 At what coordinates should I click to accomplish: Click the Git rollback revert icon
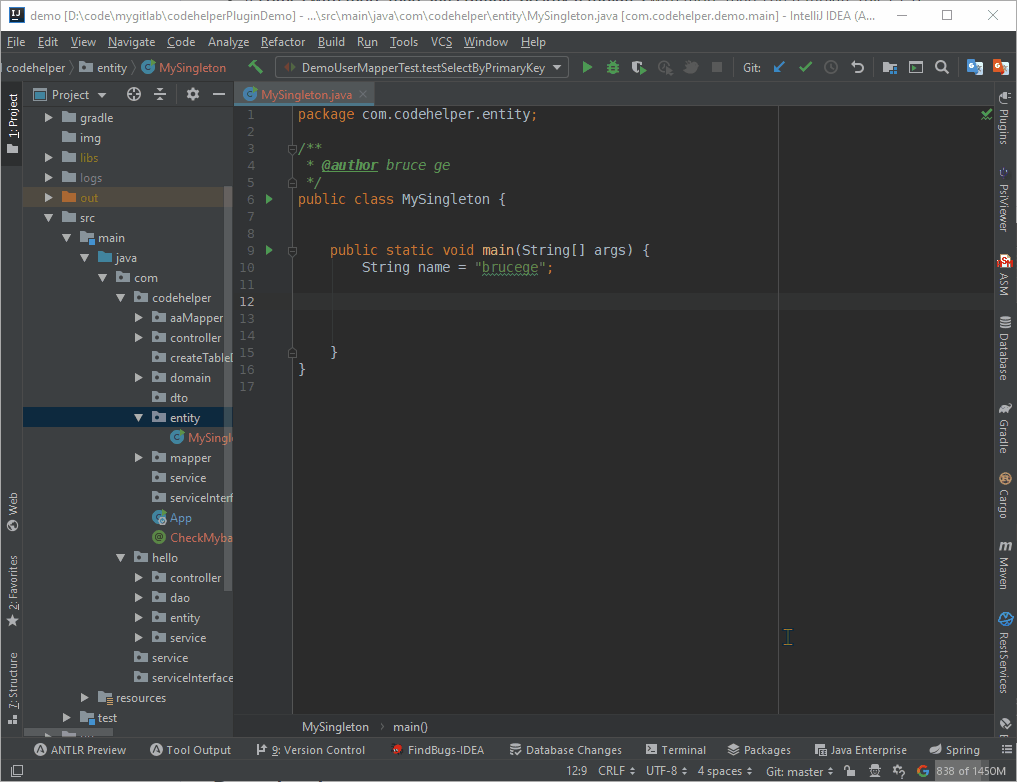[857, 67]
